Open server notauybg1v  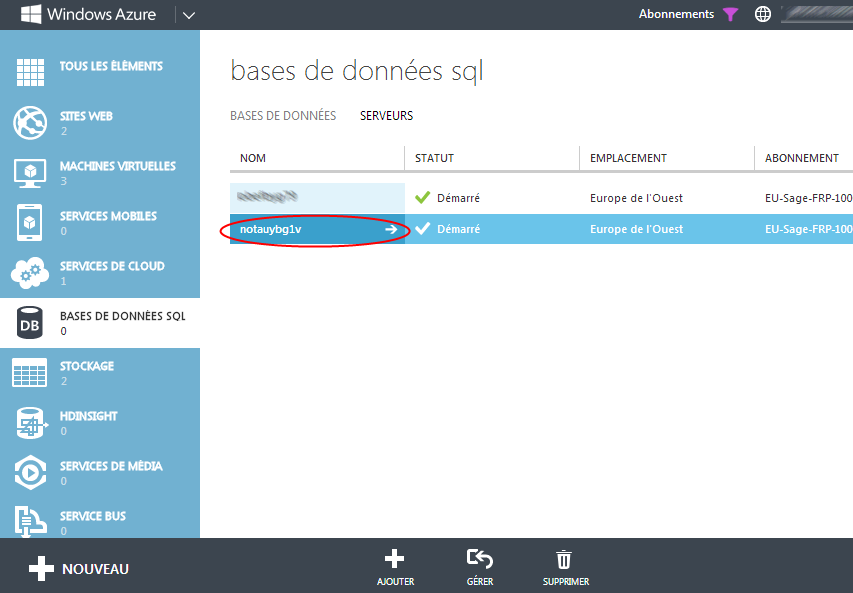point(270,229)
